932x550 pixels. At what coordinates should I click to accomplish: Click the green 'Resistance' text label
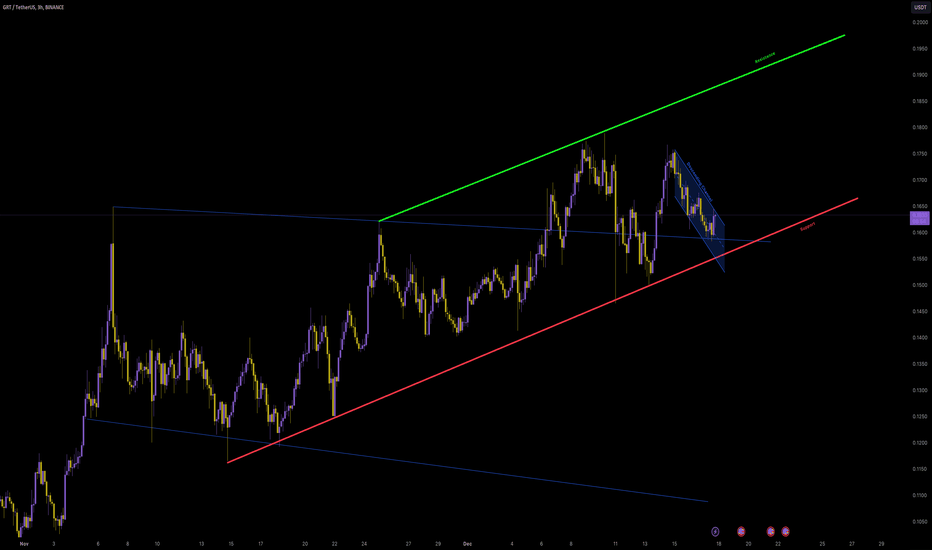(764, 58)
